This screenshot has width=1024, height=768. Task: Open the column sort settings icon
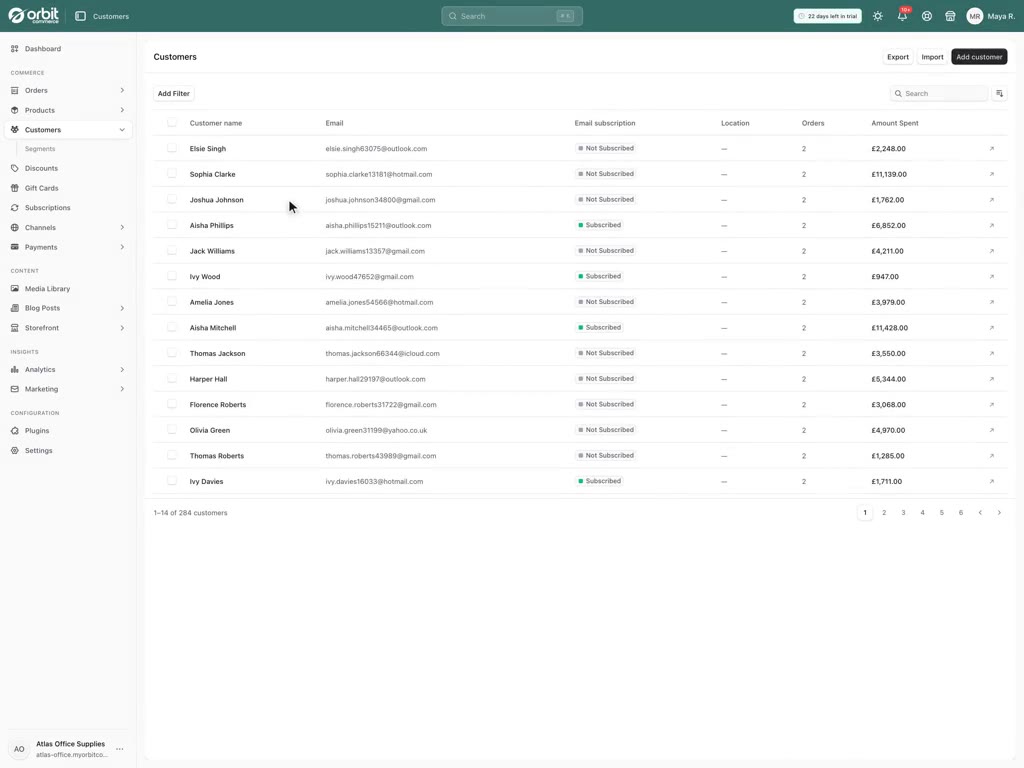(x=999, y=93)
